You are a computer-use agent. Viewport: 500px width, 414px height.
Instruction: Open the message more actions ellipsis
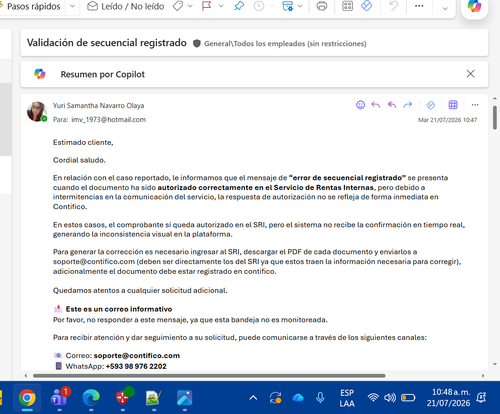point(475,105)
